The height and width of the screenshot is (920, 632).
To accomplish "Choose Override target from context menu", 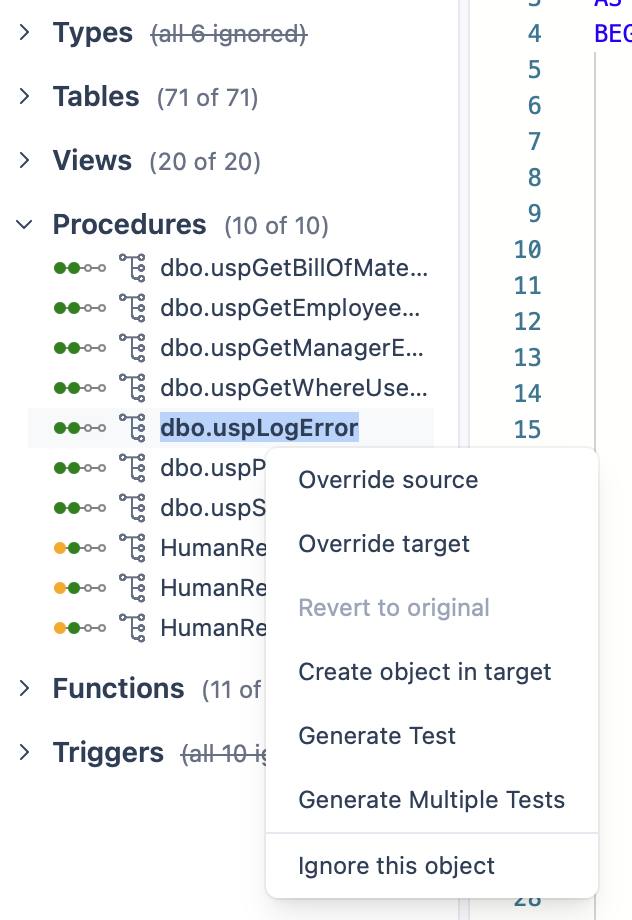I will coord(384,544).
